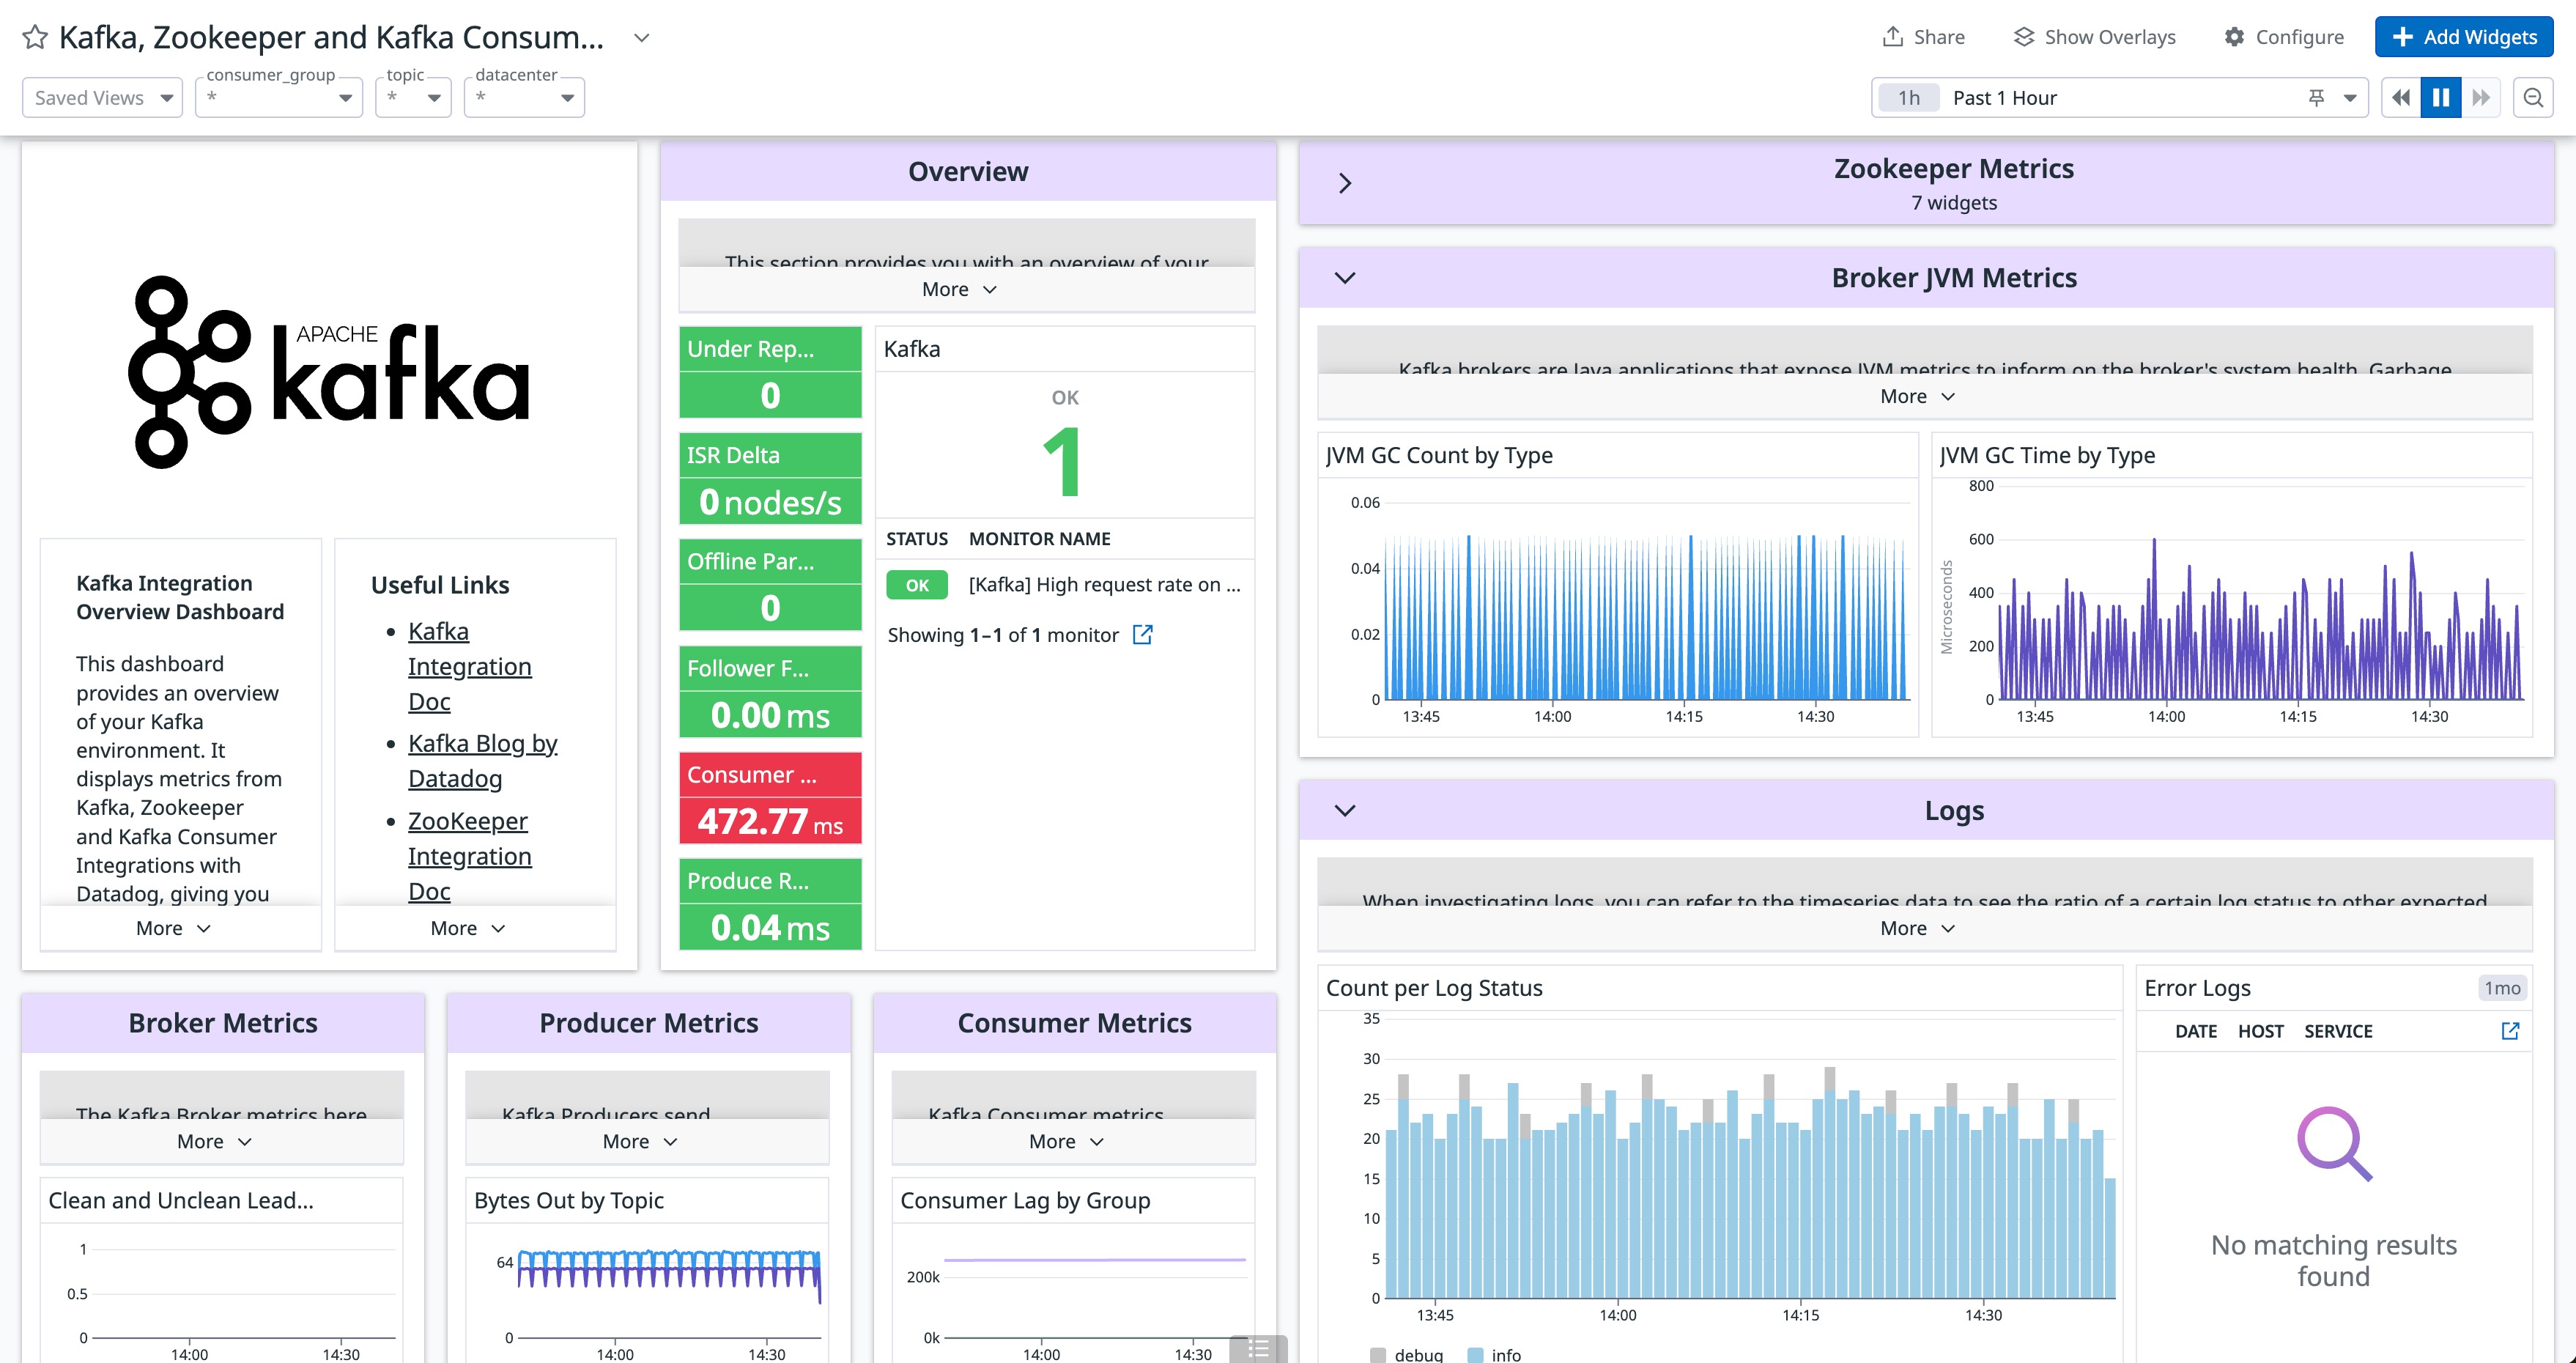Click Count per Log Status title
The height and width of the screenshot is (1363, 2576).
(1434, 988)
